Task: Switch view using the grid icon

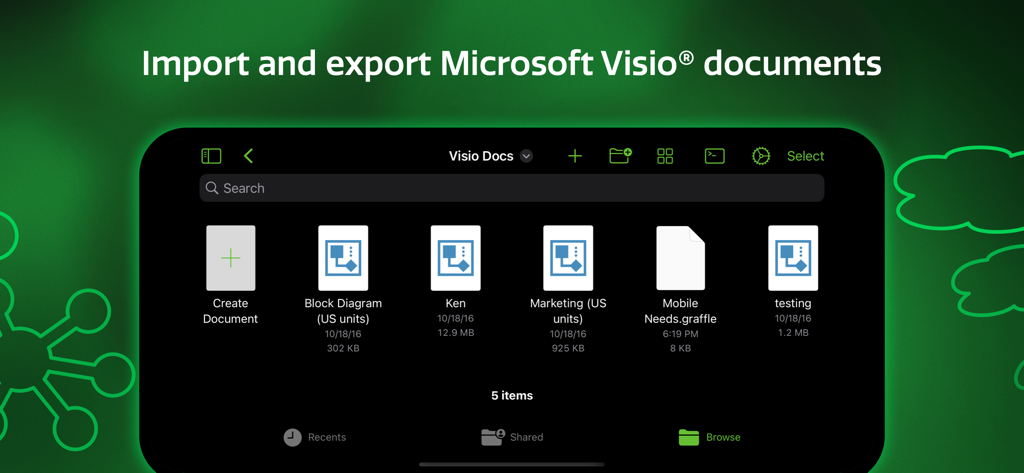Action: 665,156
